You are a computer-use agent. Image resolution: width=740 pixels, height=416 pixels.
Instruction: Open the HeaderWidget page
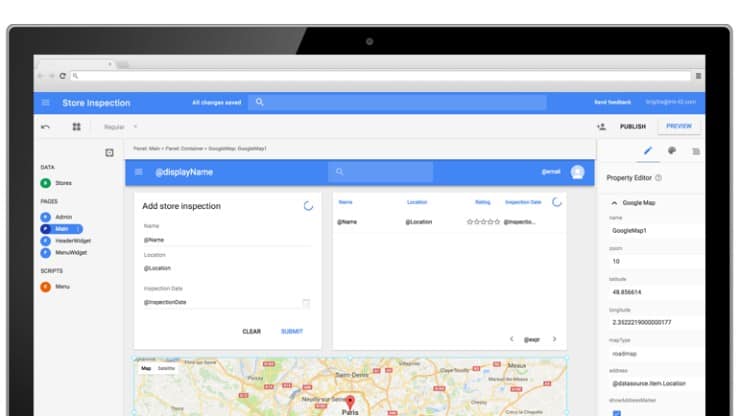coord(66,241)
